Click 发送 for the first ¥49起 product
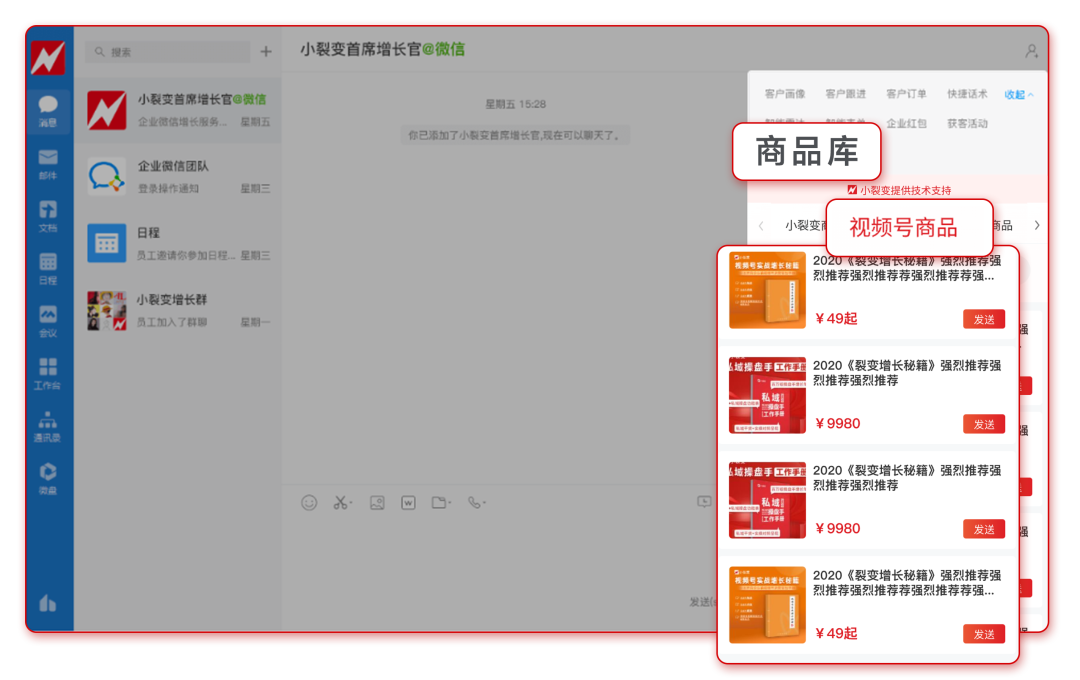Image resolution: width=1080 pixels, height=680 pixels. 983,319
